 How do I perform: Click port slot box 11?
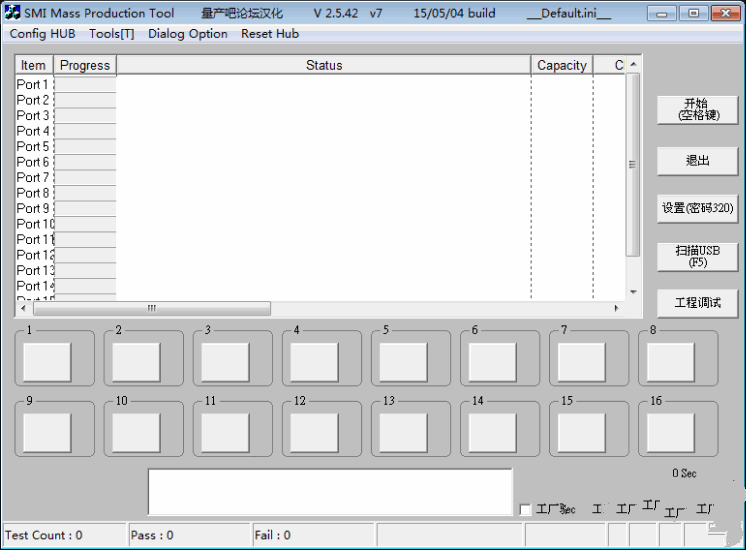point(225,432)
